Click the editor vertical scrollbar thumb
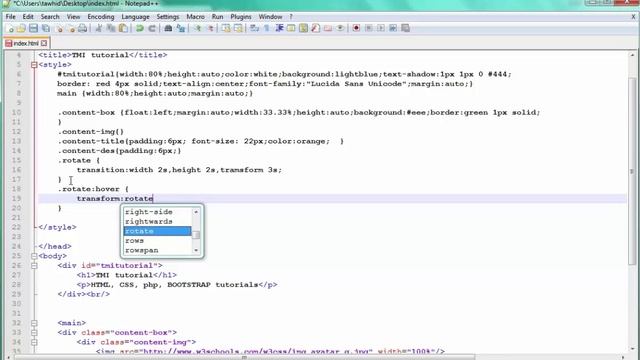This screenshot has height=360, width=640. point(632,171)
